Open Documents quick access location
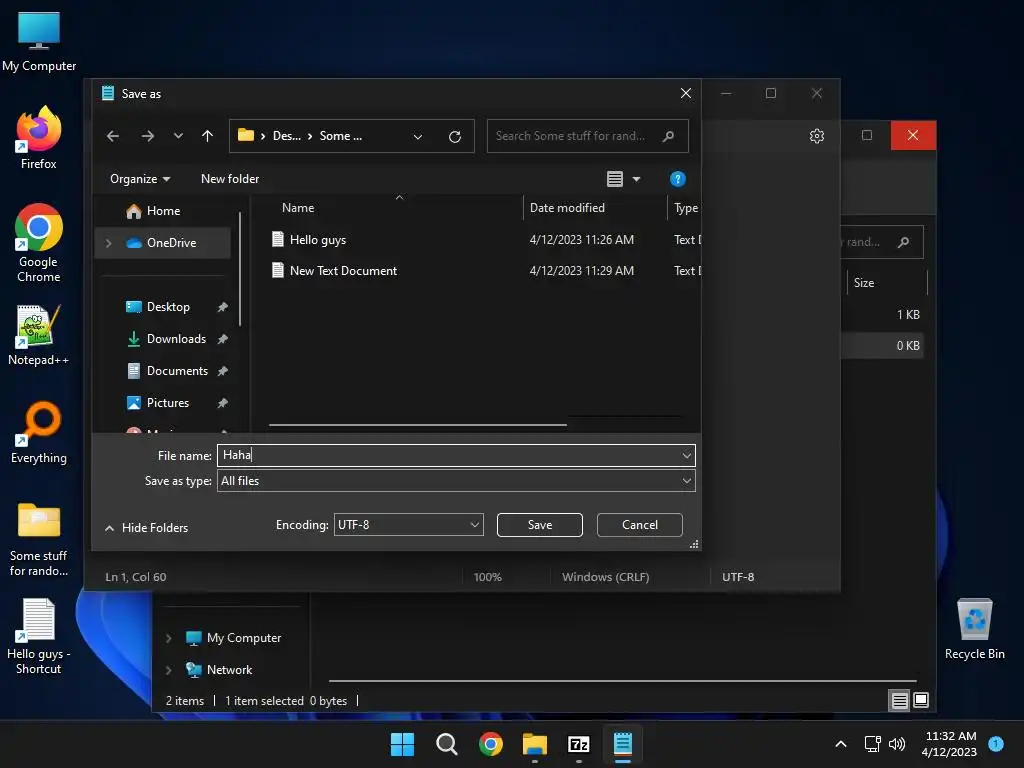This screenshot has width=1024, height=768. (177, 371)
